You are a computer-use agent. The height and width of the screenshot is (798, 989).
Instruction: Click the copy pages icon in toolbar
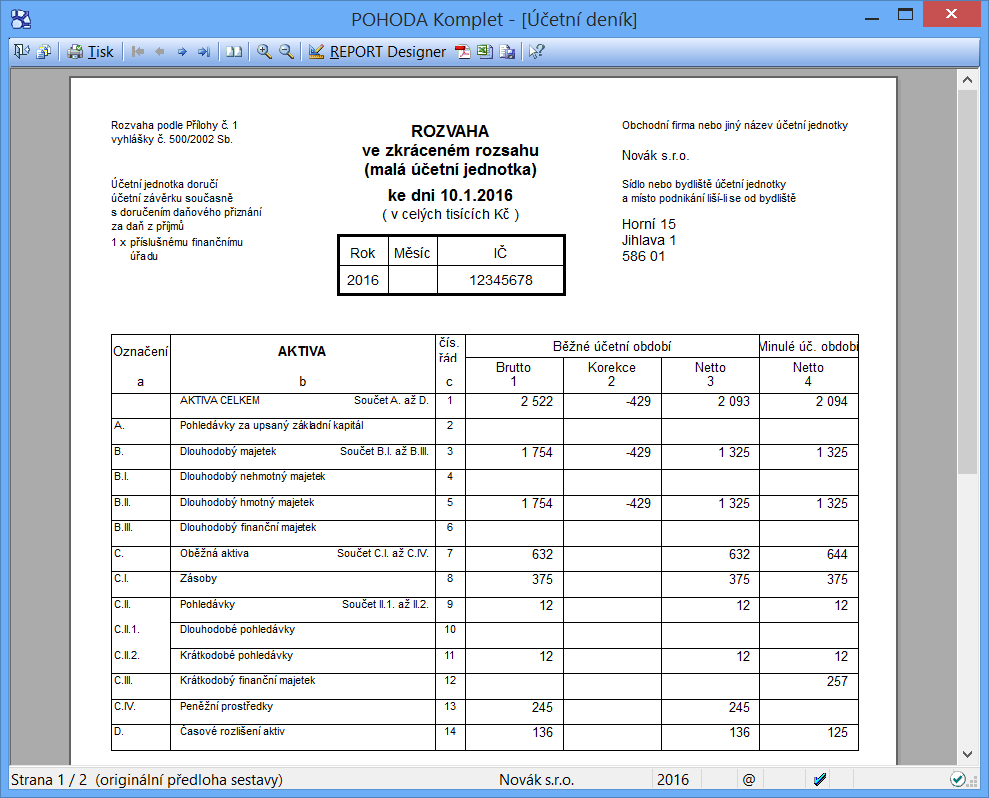pos(44,52)
